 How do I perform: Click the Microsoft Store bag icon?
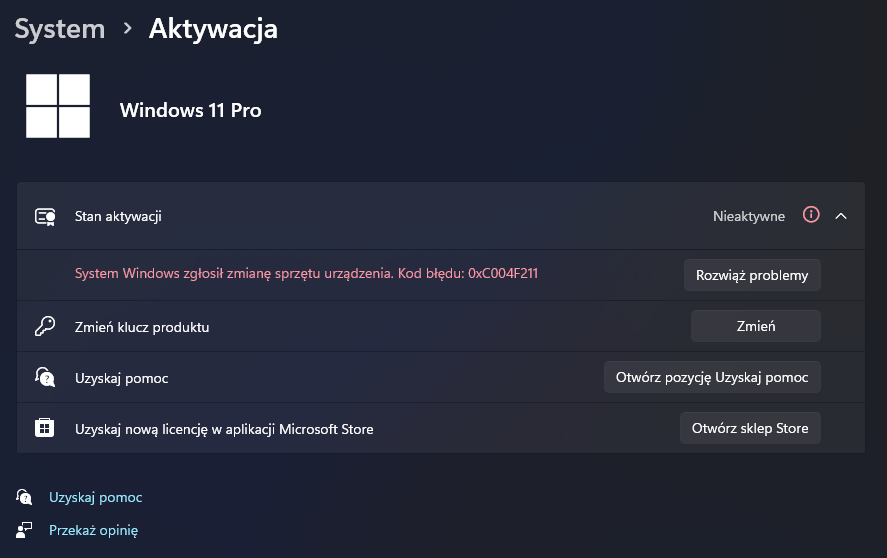point(45,428)
